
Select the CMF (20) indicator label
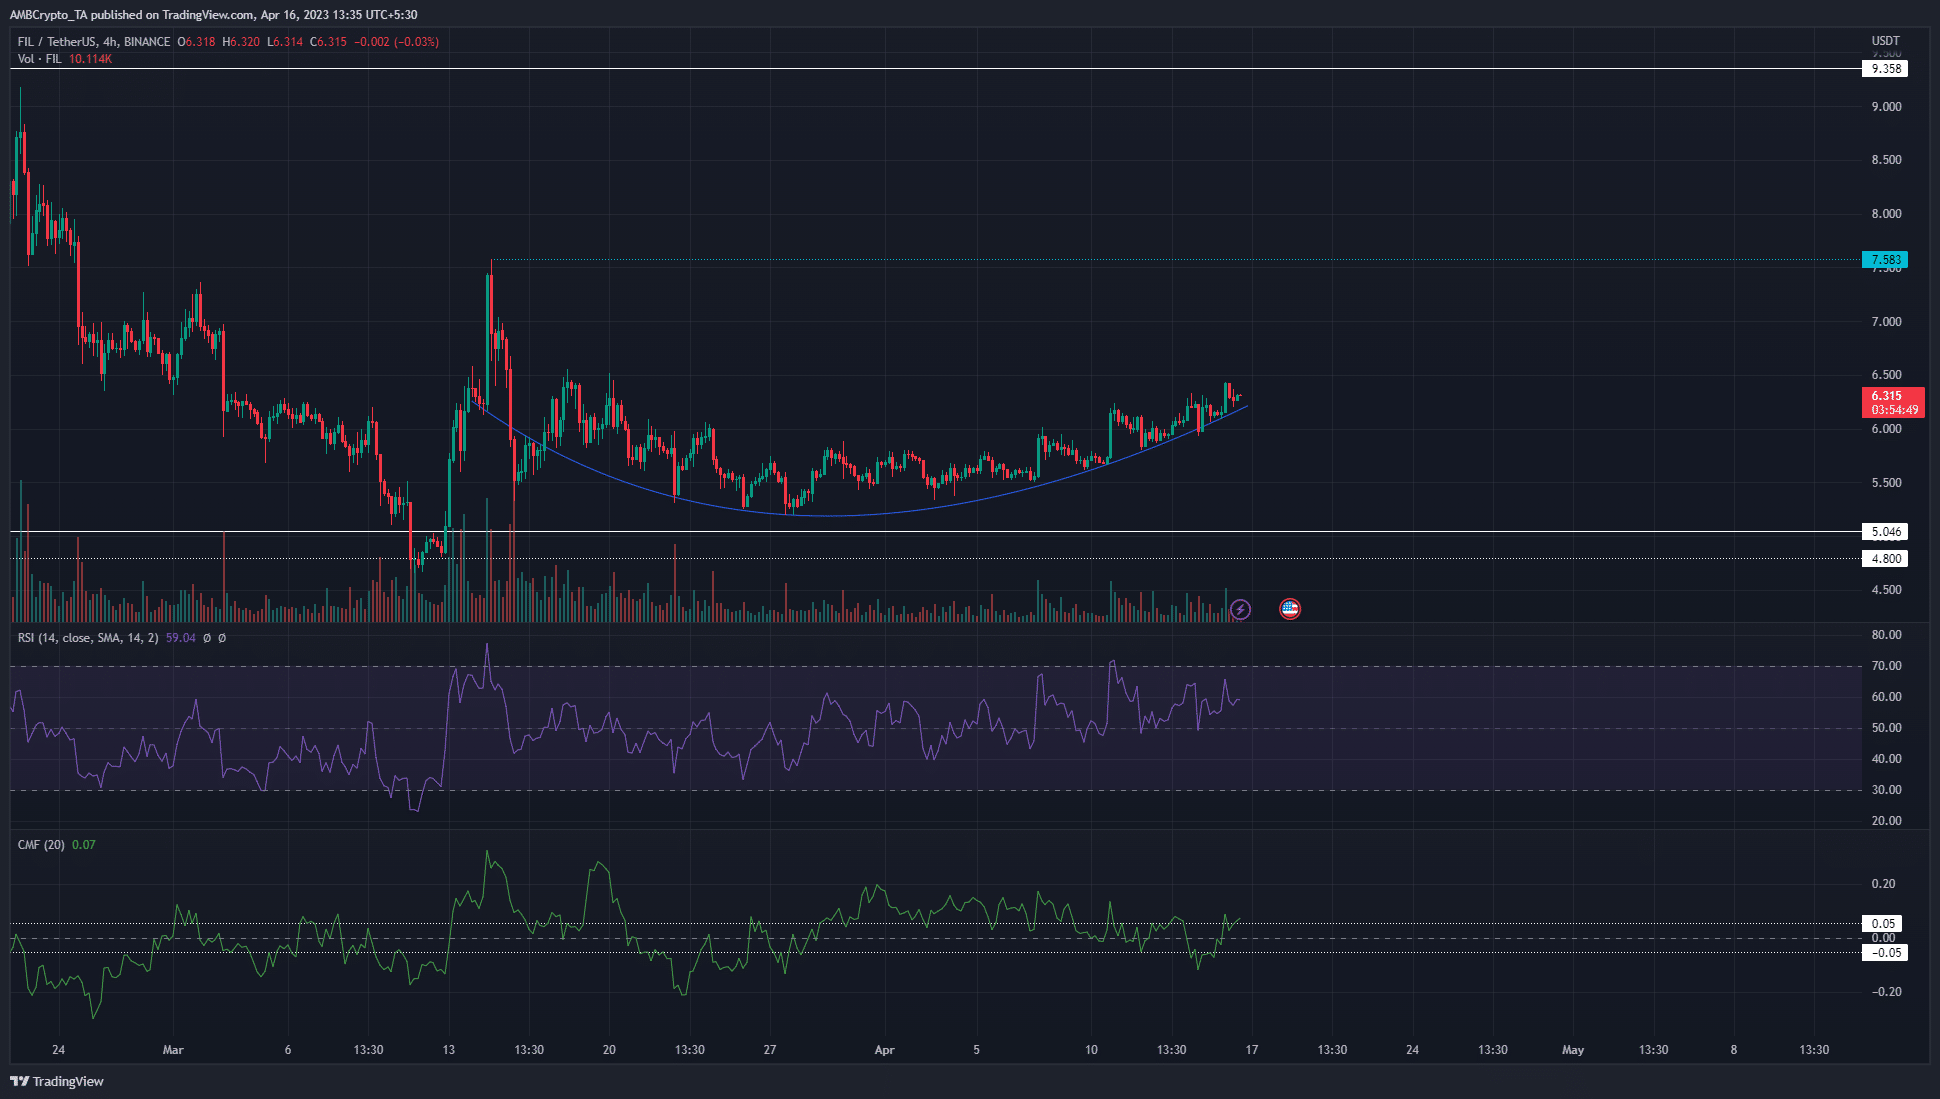(x=41, y=845)
